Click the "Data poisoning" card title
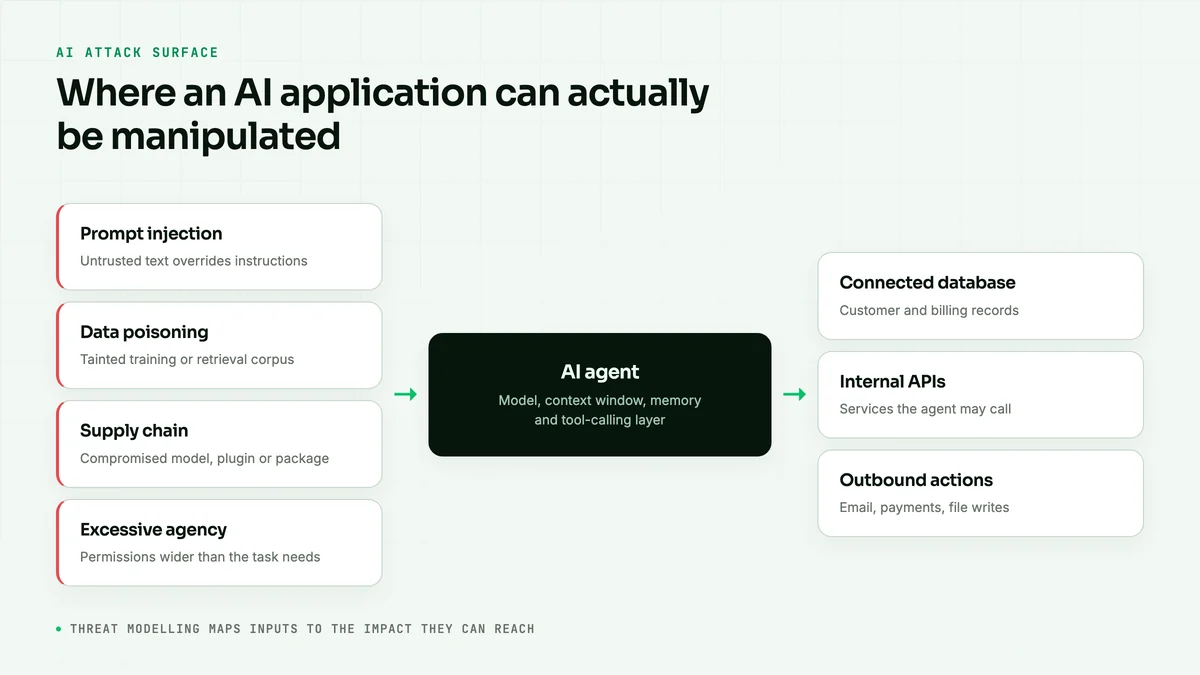The image size is (1200, 675). 144,332
